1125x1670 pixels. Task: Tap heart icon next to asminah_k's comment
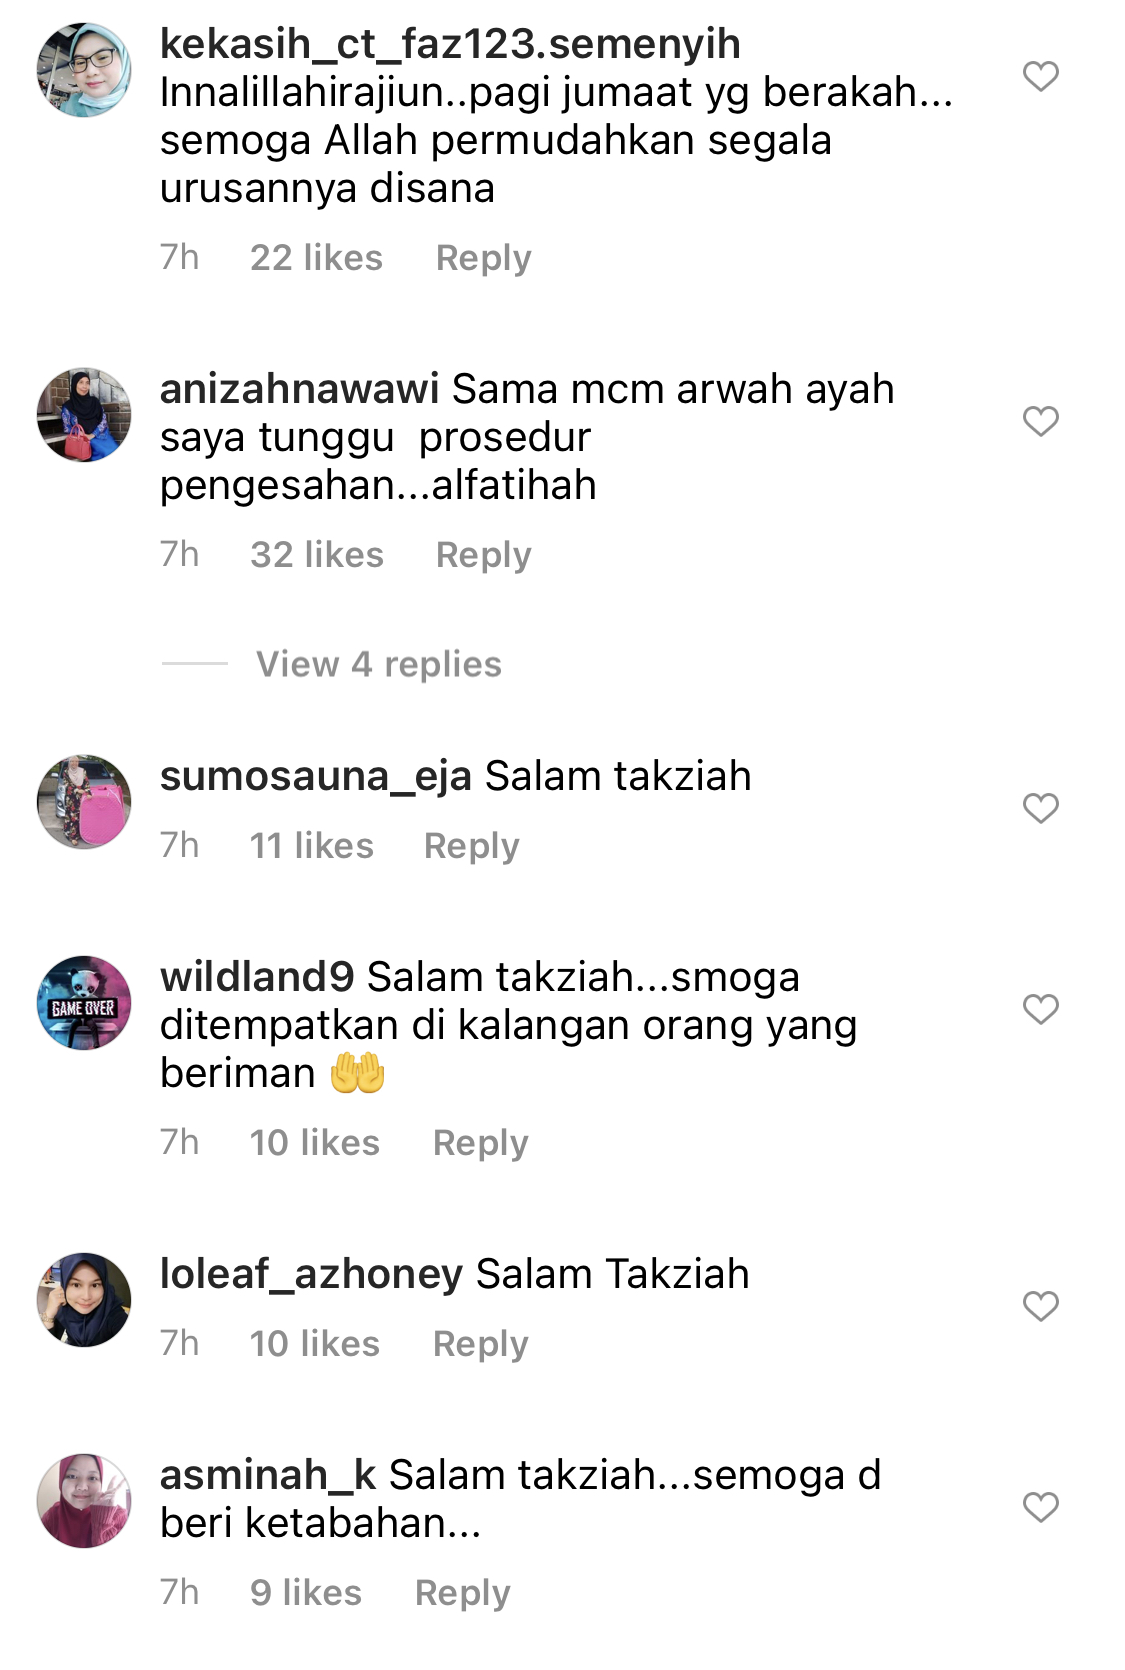point(1040,1507)
